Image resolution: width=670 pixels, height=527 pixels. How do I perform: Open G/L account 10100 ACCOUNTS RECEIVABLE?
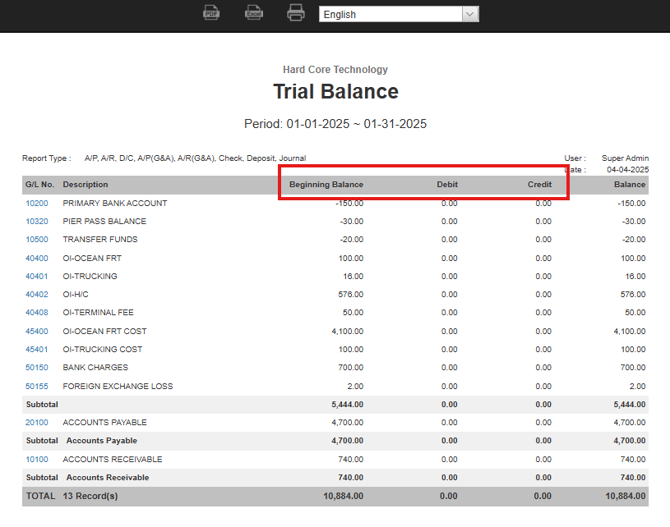[x=37, y=459]
